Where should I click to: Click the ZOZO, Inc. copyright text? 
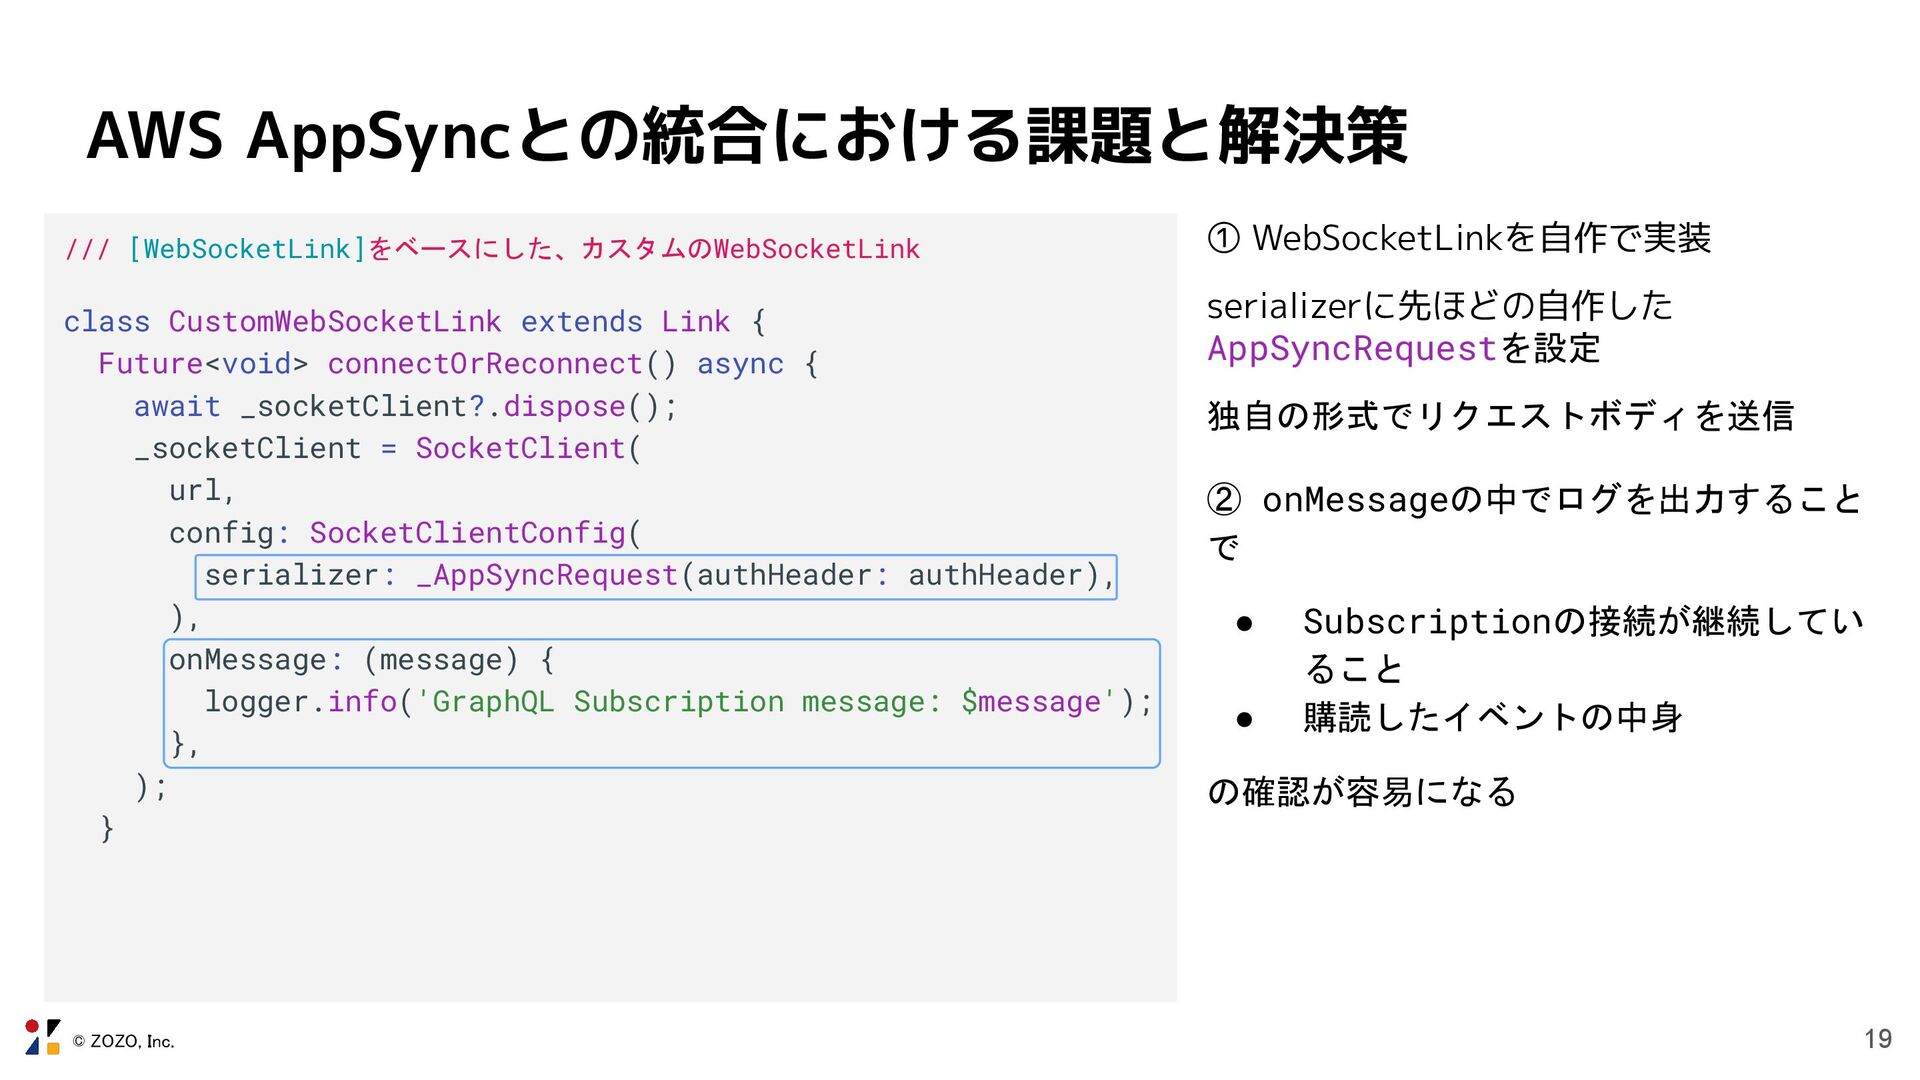(x=124, y=1041)
